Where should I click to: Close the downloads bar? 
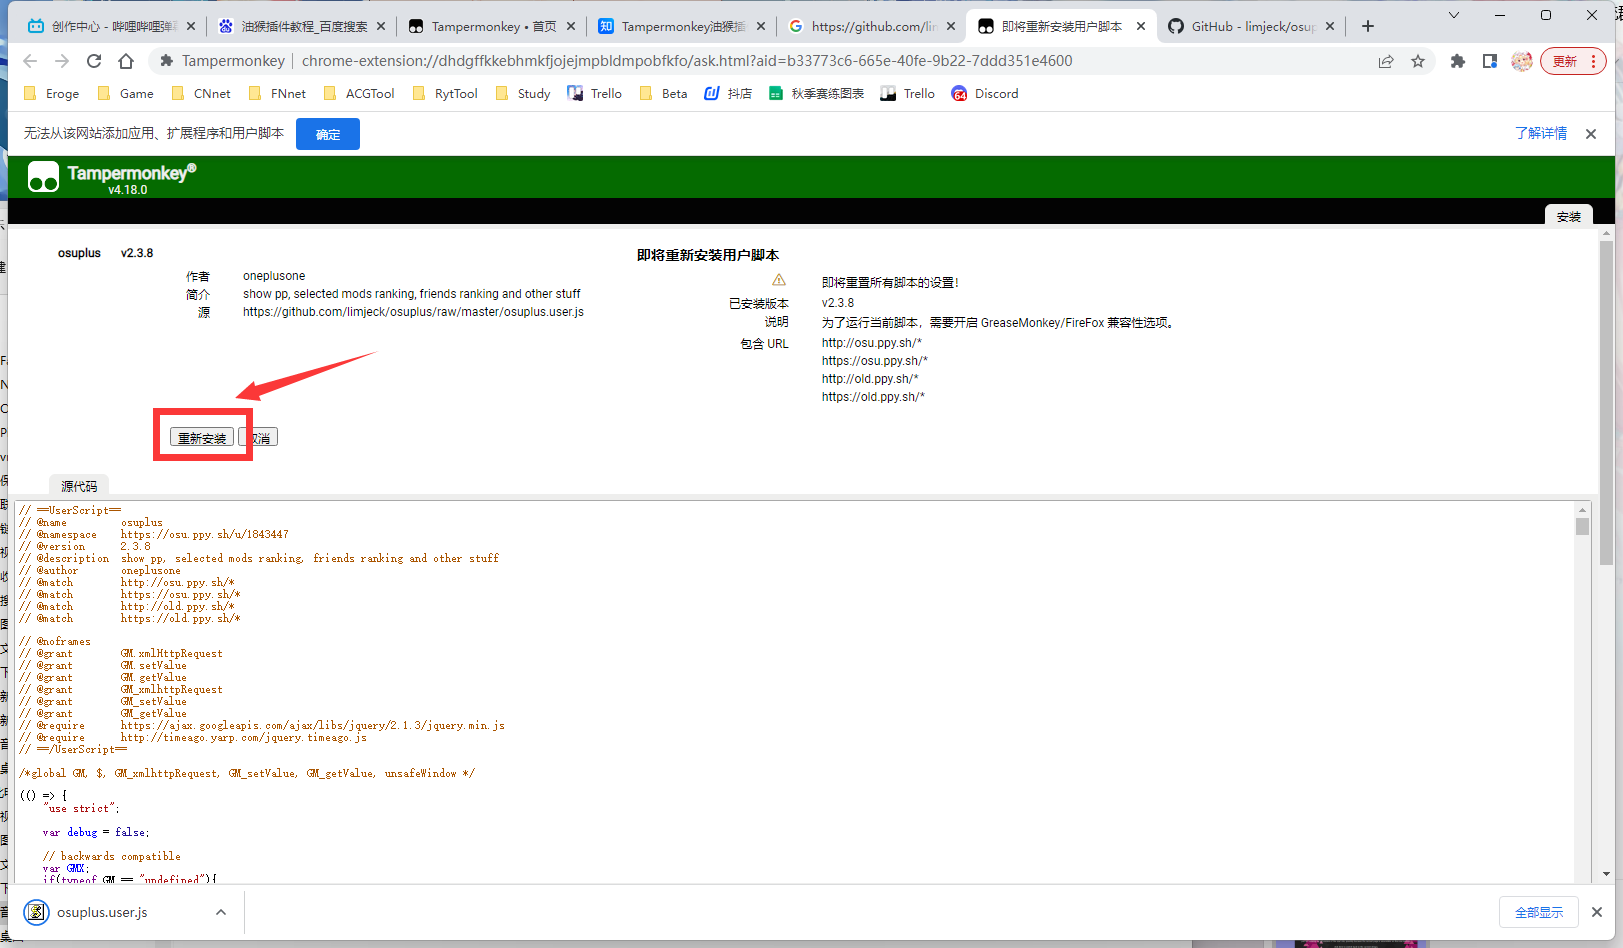[1597, 912]
